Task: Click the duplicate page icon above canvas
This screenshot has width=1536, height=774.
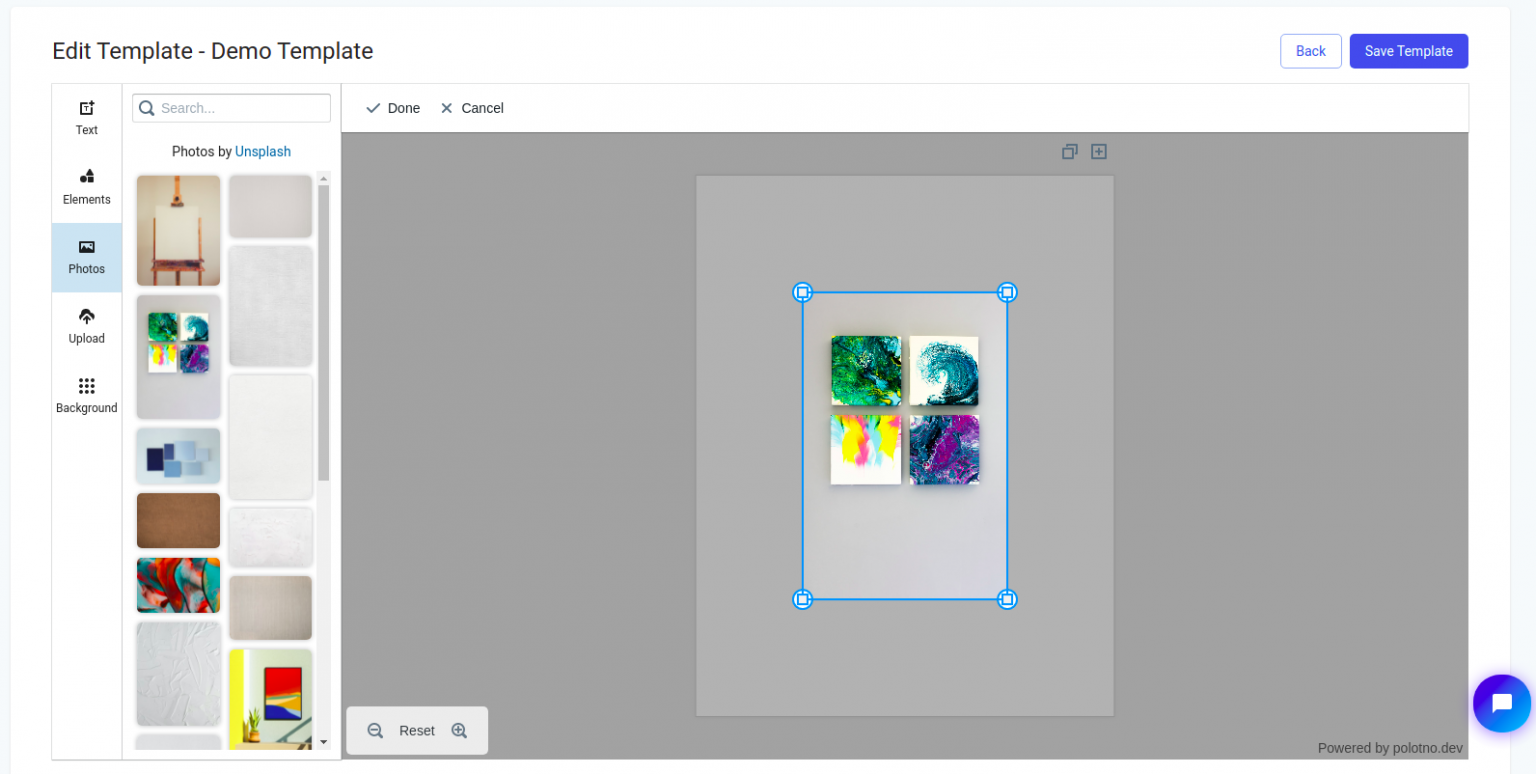Action: pyautogui.click(x=1070, y=151)
